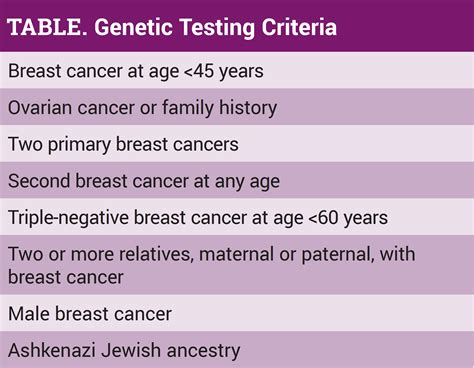The width and height of the screenshot is (474, 368).
Task: Click the word Triple-negative
Action: pyautogui.click(x=68, y=218)
